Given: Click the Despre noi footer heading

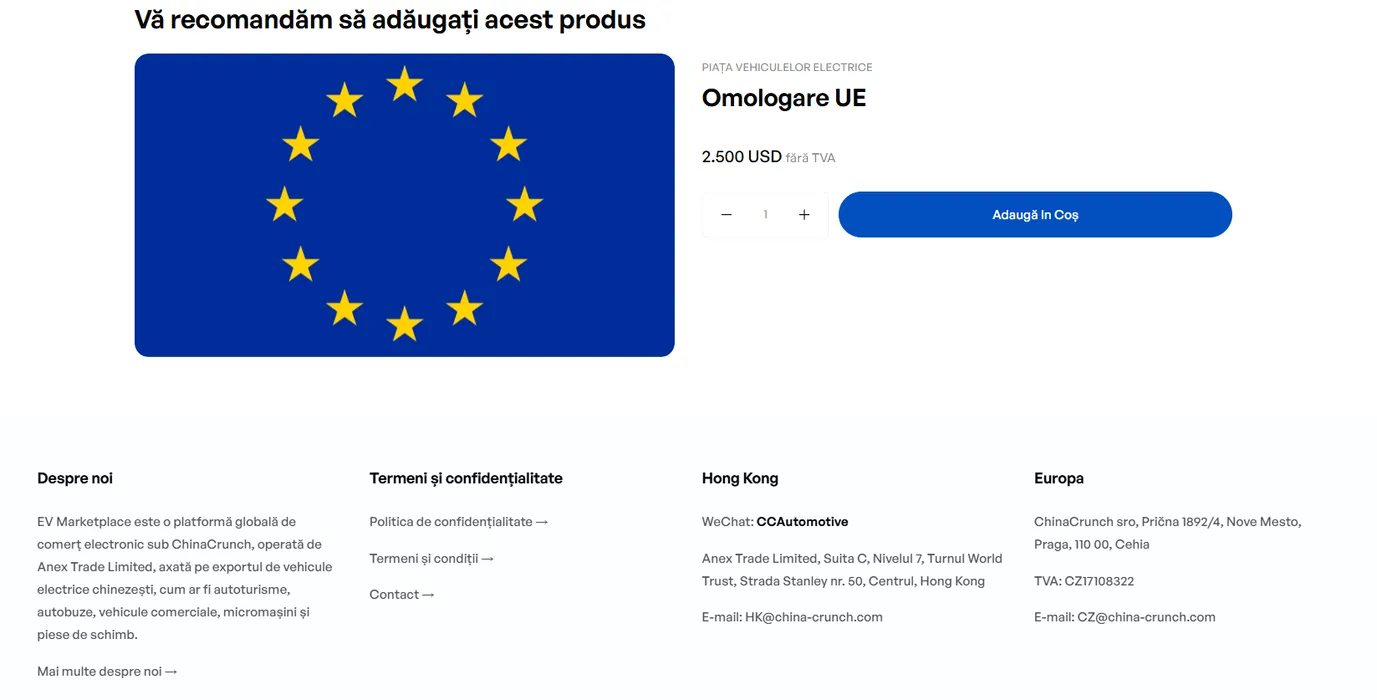Looking at the screenshot, I should 75,478.
